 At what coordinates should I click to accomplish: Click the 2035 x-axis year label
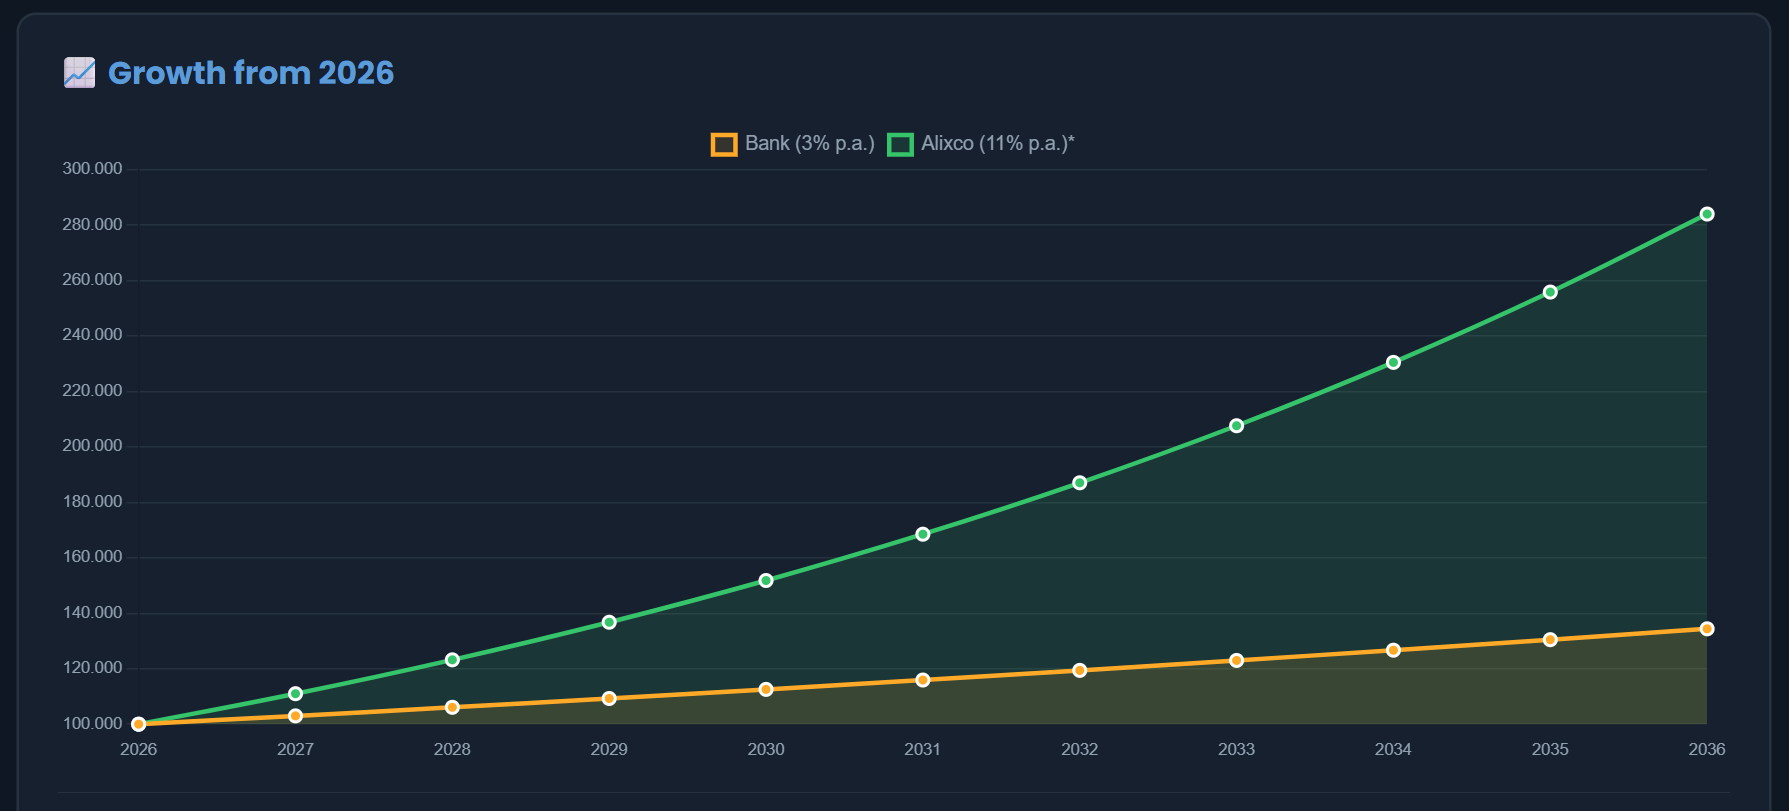pos(1550,749)
